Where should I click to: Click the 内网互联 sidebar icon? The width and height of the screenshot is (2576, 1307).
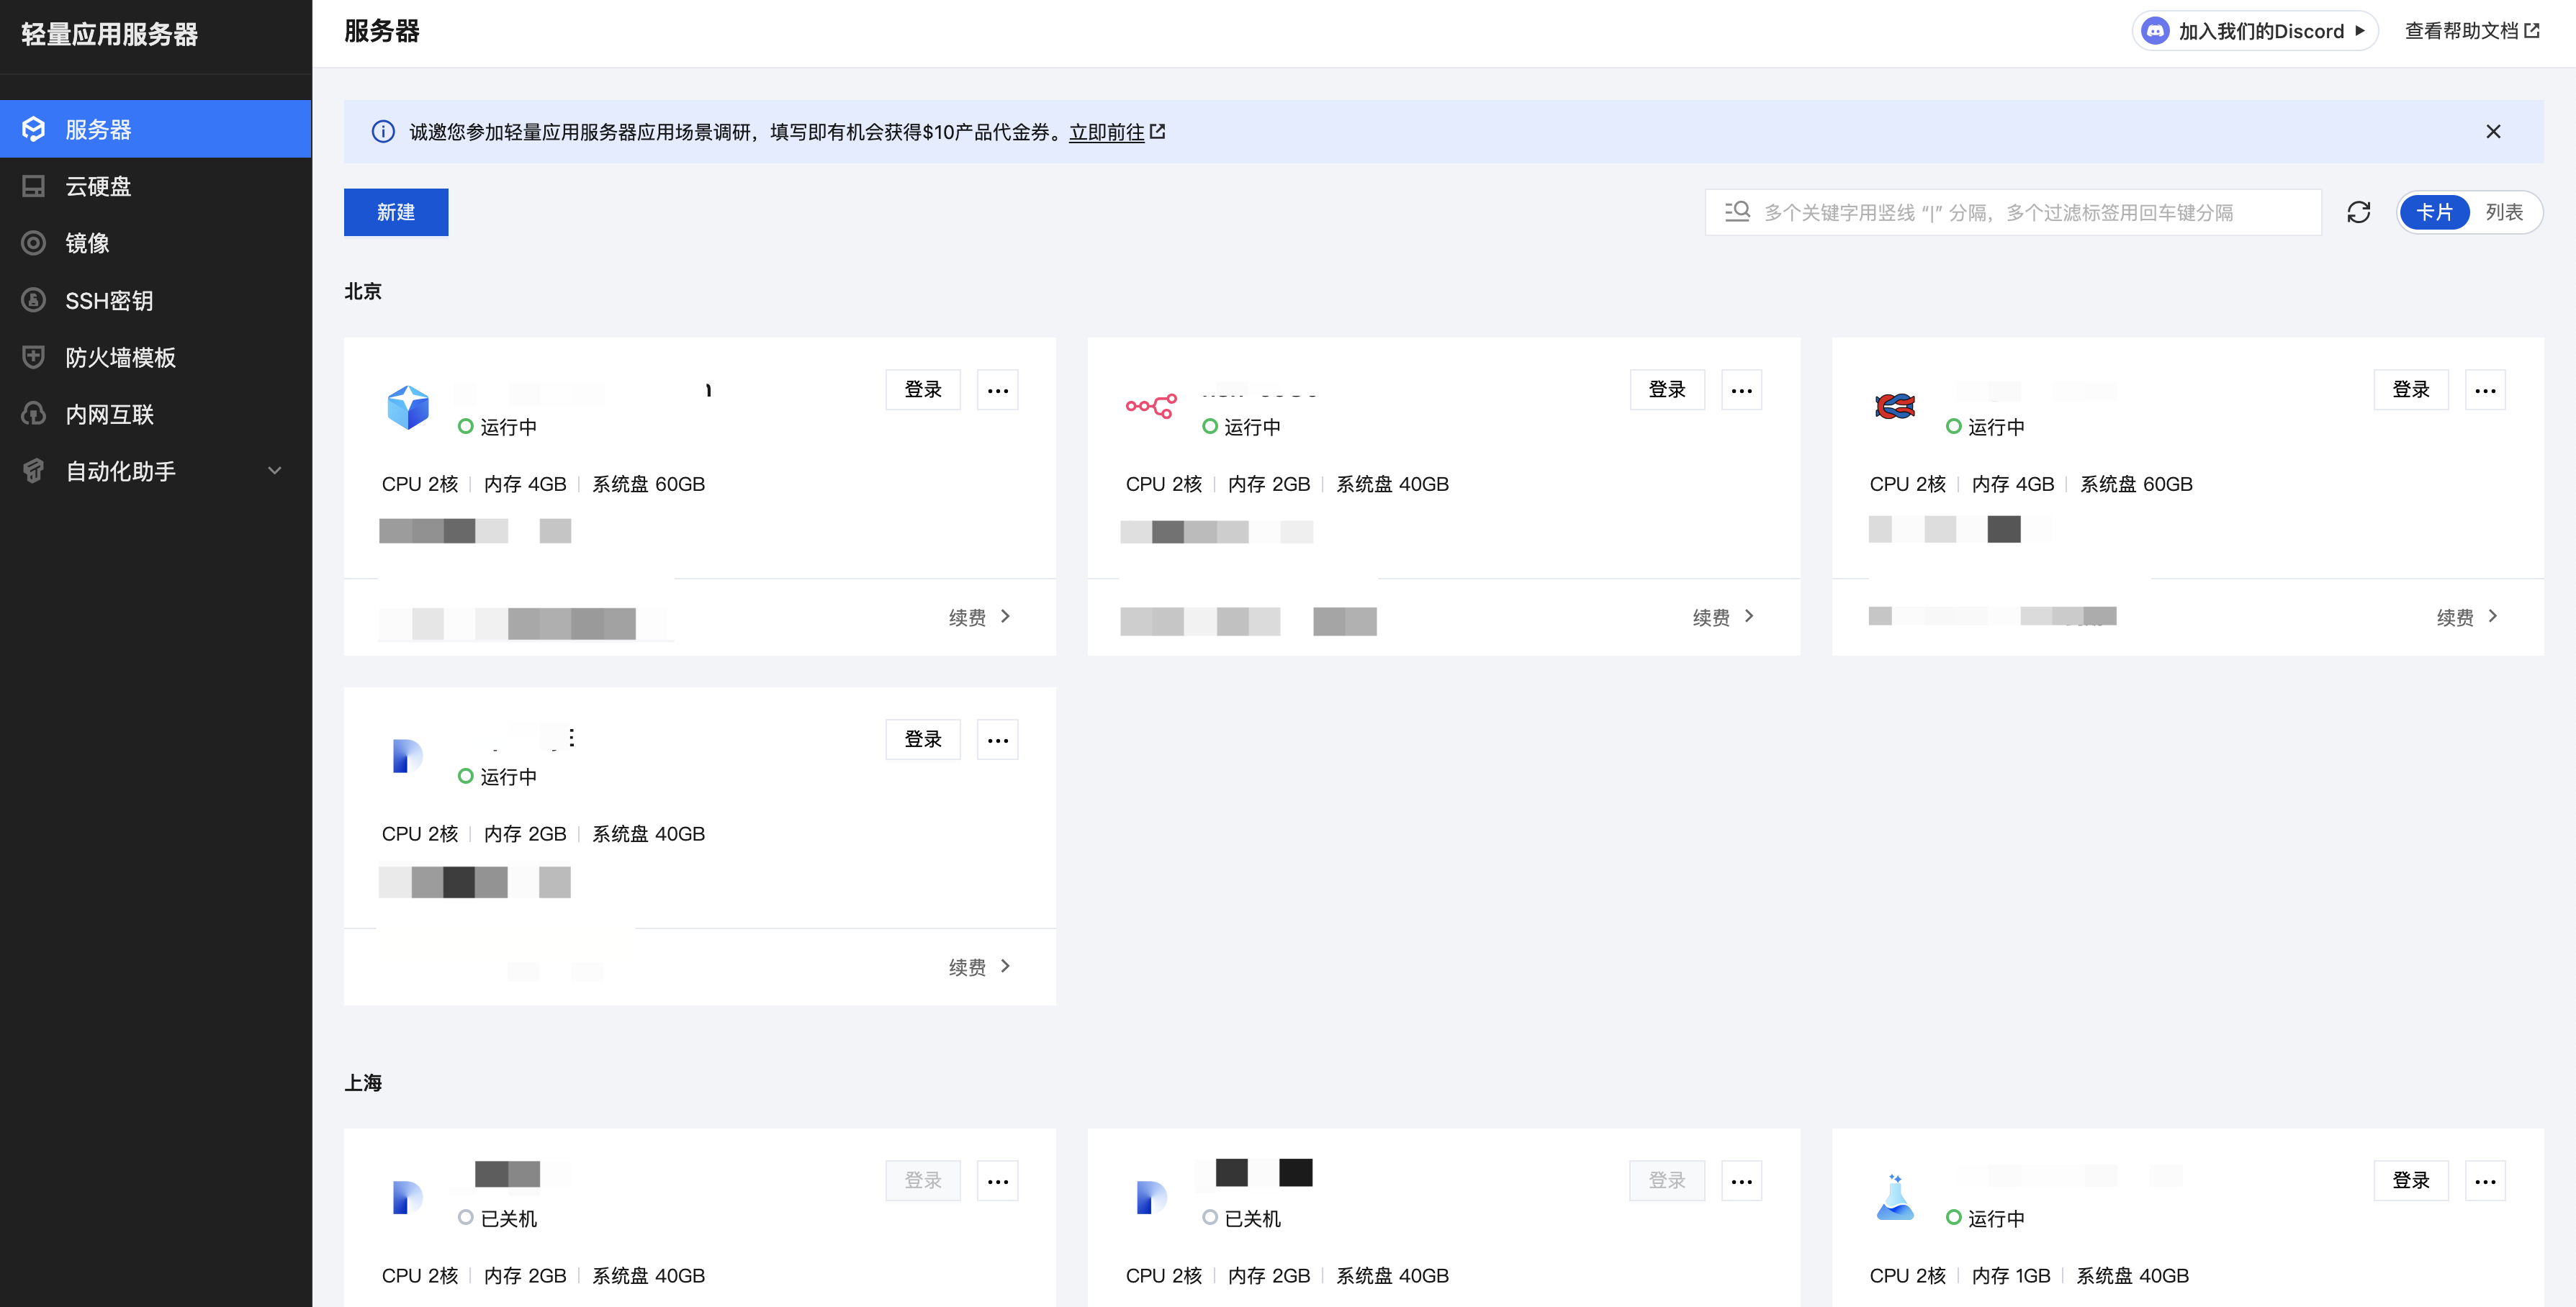click(x=34, y=414)
